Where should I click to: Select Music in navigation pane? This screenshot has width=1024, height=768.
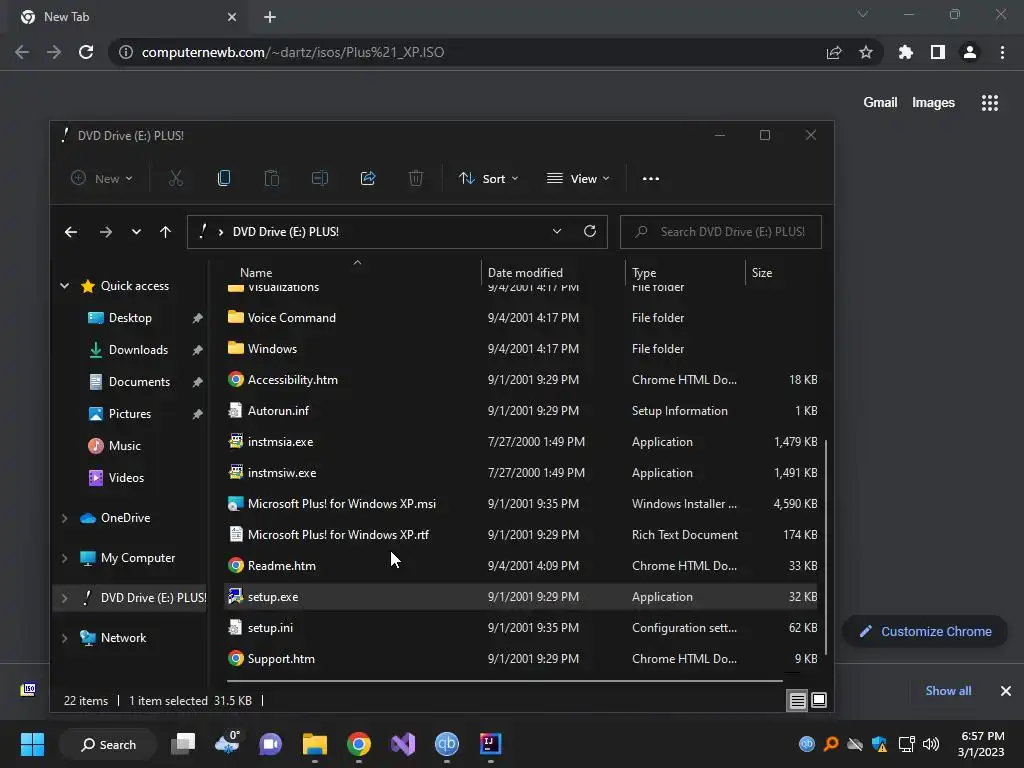click(x=124, y=446)
